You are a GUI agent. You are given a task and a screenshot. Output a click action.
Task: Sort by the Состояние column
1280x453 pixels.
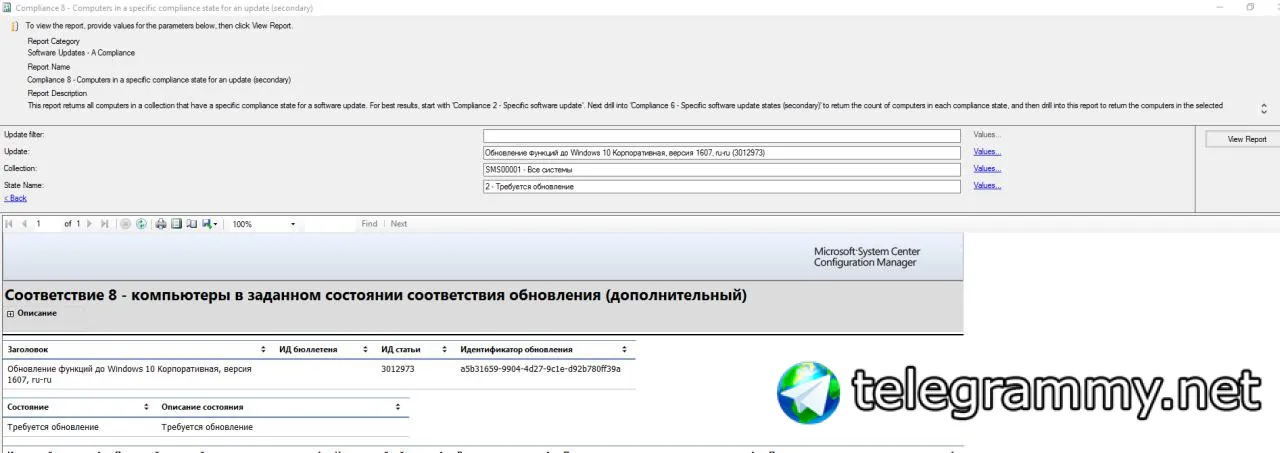(148, 407)
